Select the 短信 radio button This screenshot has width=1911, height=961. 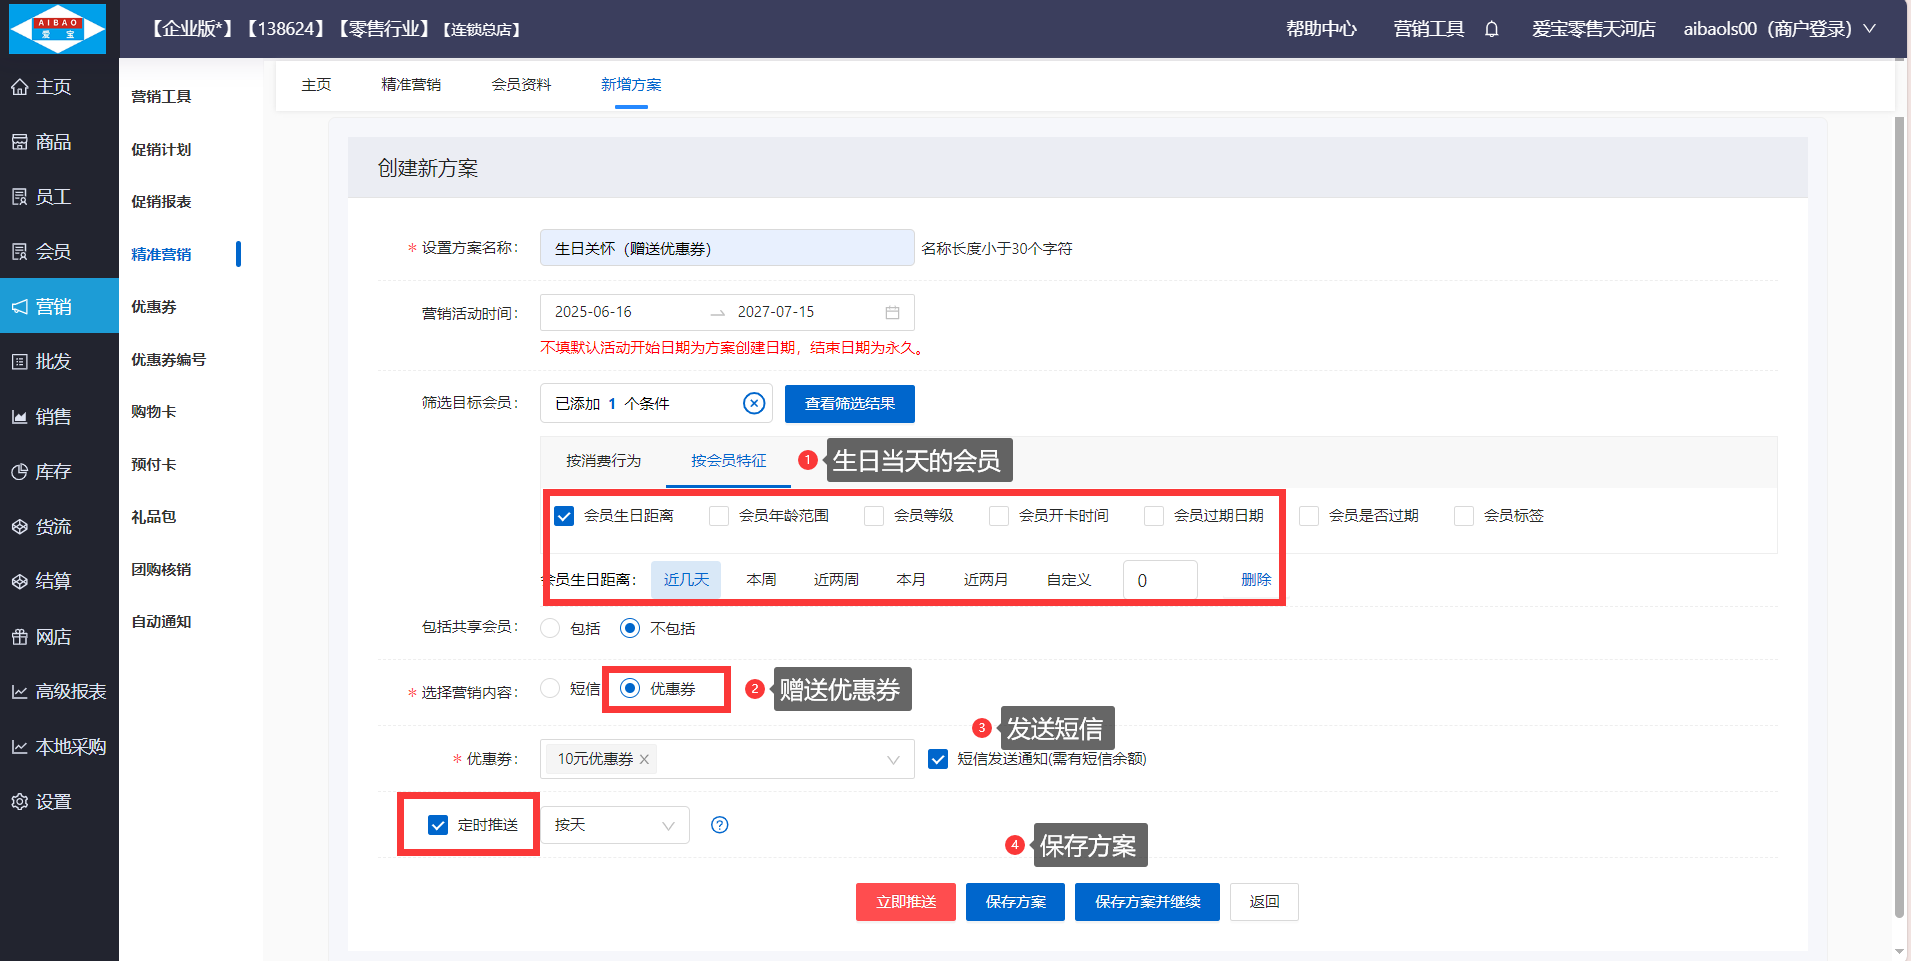tap(550, 688)
